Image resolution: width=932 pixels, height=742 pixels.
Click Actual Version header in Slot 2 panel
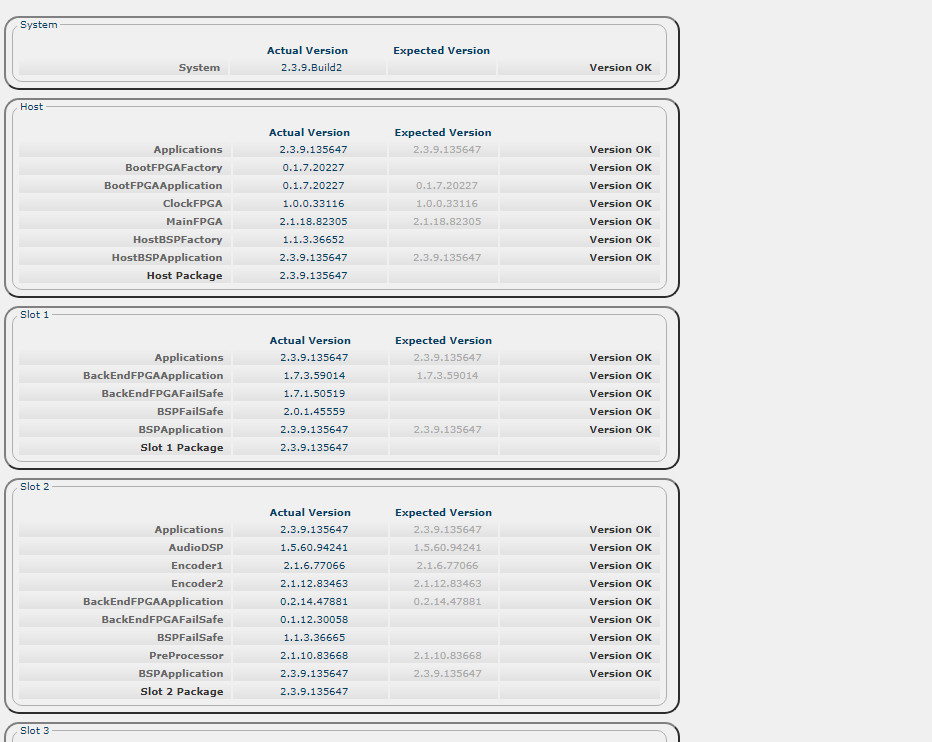point(310,513)
